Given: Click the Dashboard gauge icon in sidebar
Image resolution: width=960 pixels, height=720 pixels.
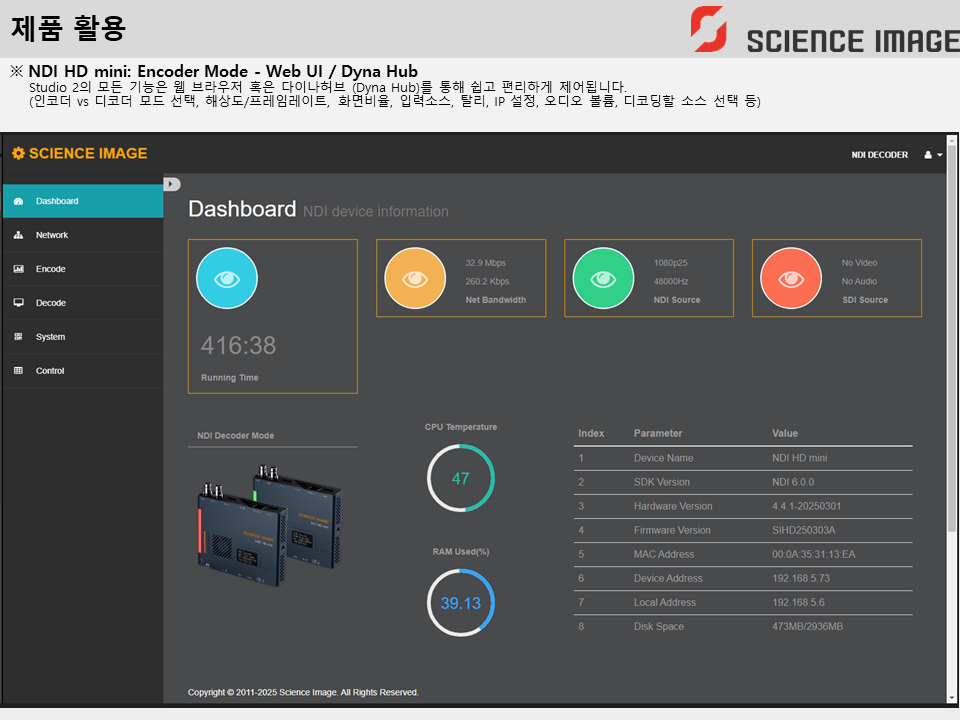Looking at the screenshot, I should (18, 201).
